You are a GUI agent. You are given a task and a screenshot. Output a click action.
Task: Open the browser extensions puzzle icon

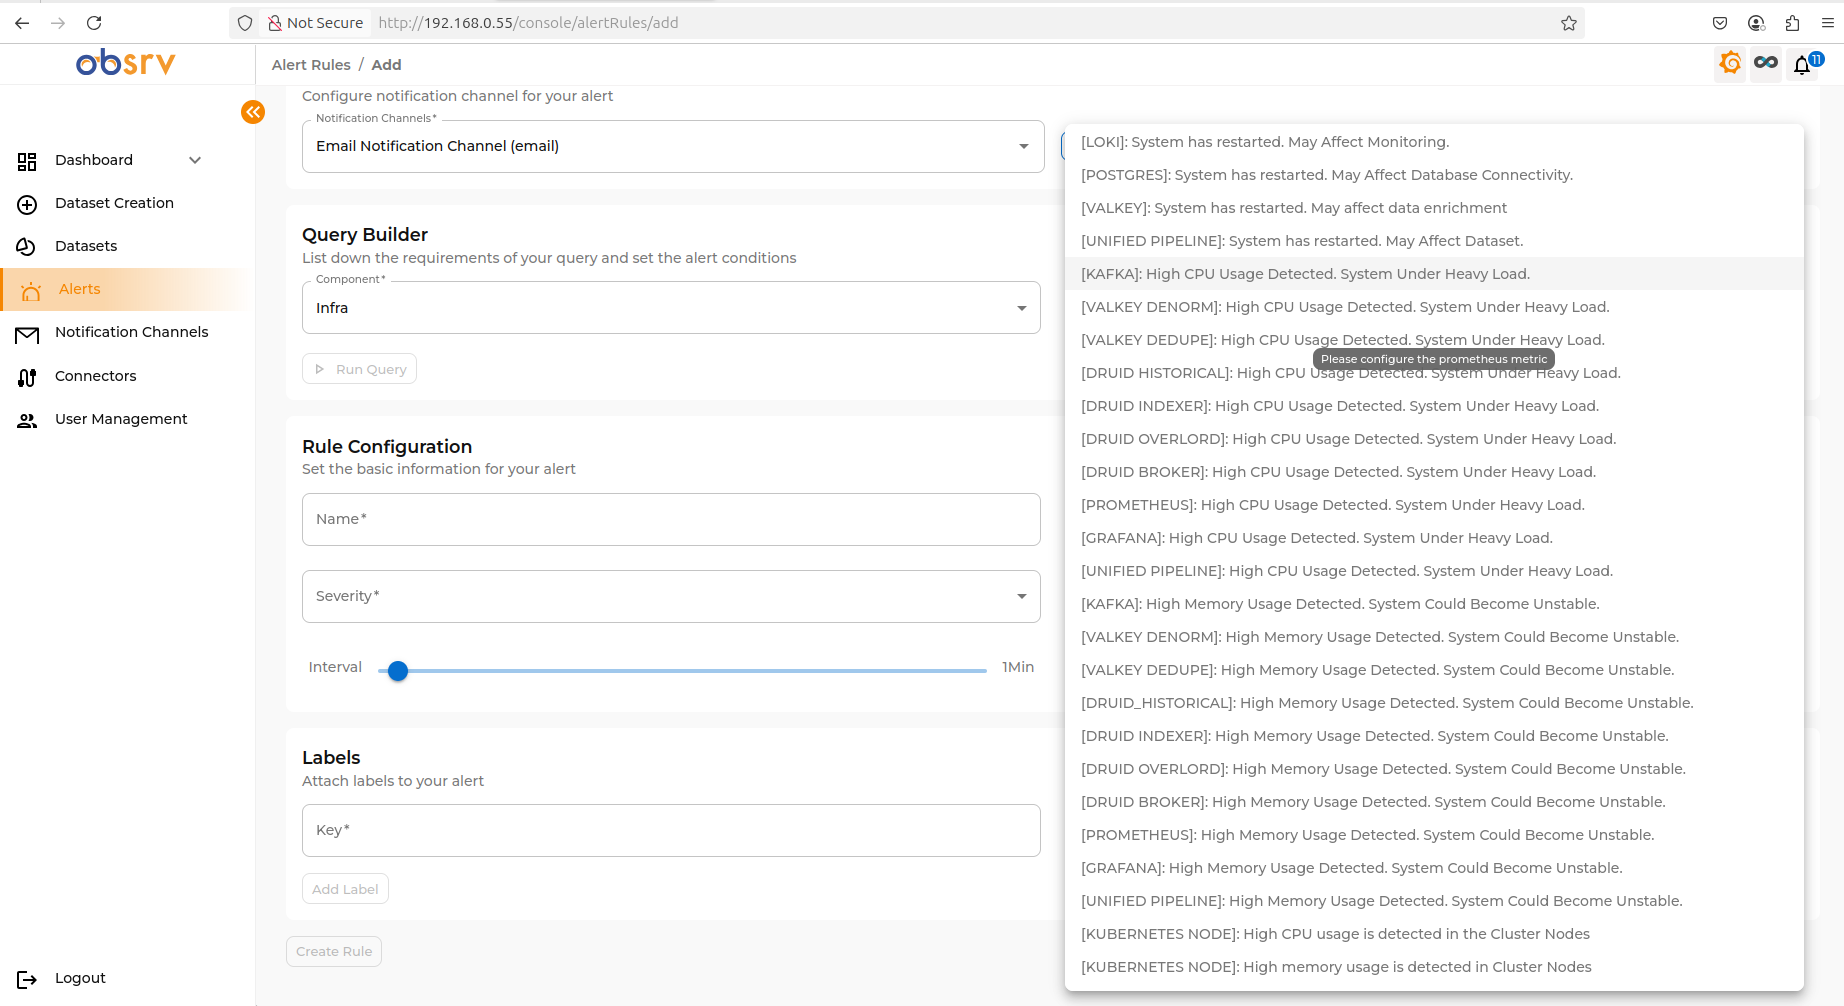(1792, 23)
